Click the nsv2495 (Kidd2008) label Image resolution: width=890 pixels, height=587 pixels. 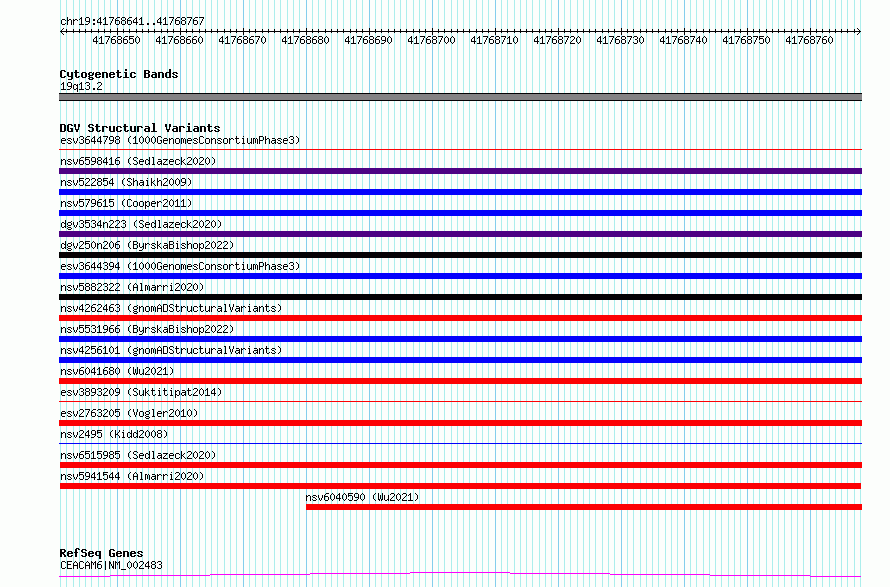(114, 434)
